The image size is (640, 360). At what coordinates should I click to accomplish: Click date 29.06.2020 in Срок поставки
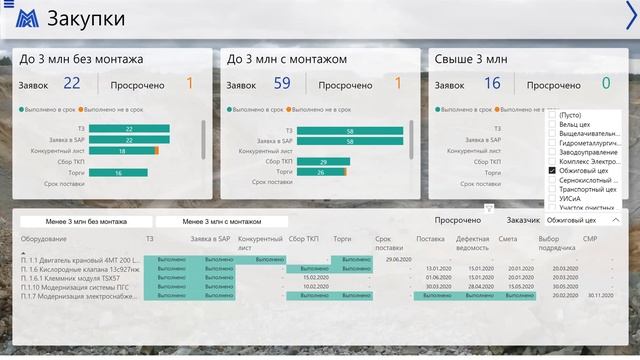point(398,260)
